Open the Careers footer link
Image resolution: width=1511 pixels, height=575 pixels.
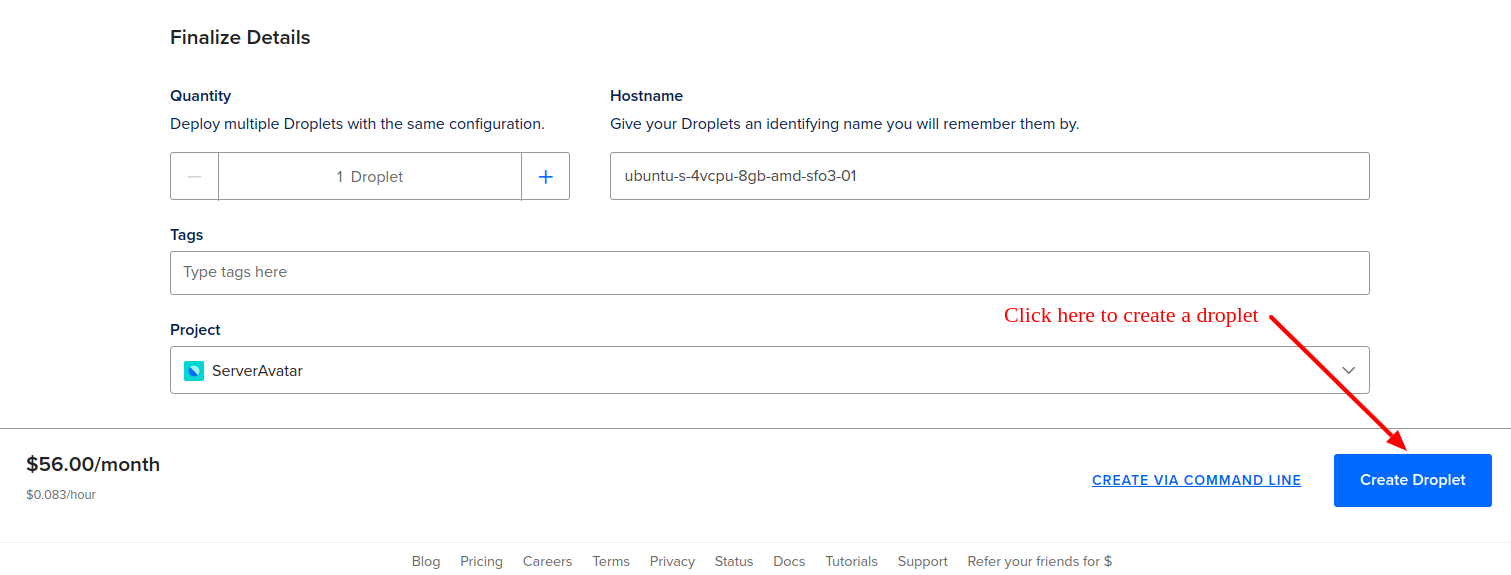547,561
